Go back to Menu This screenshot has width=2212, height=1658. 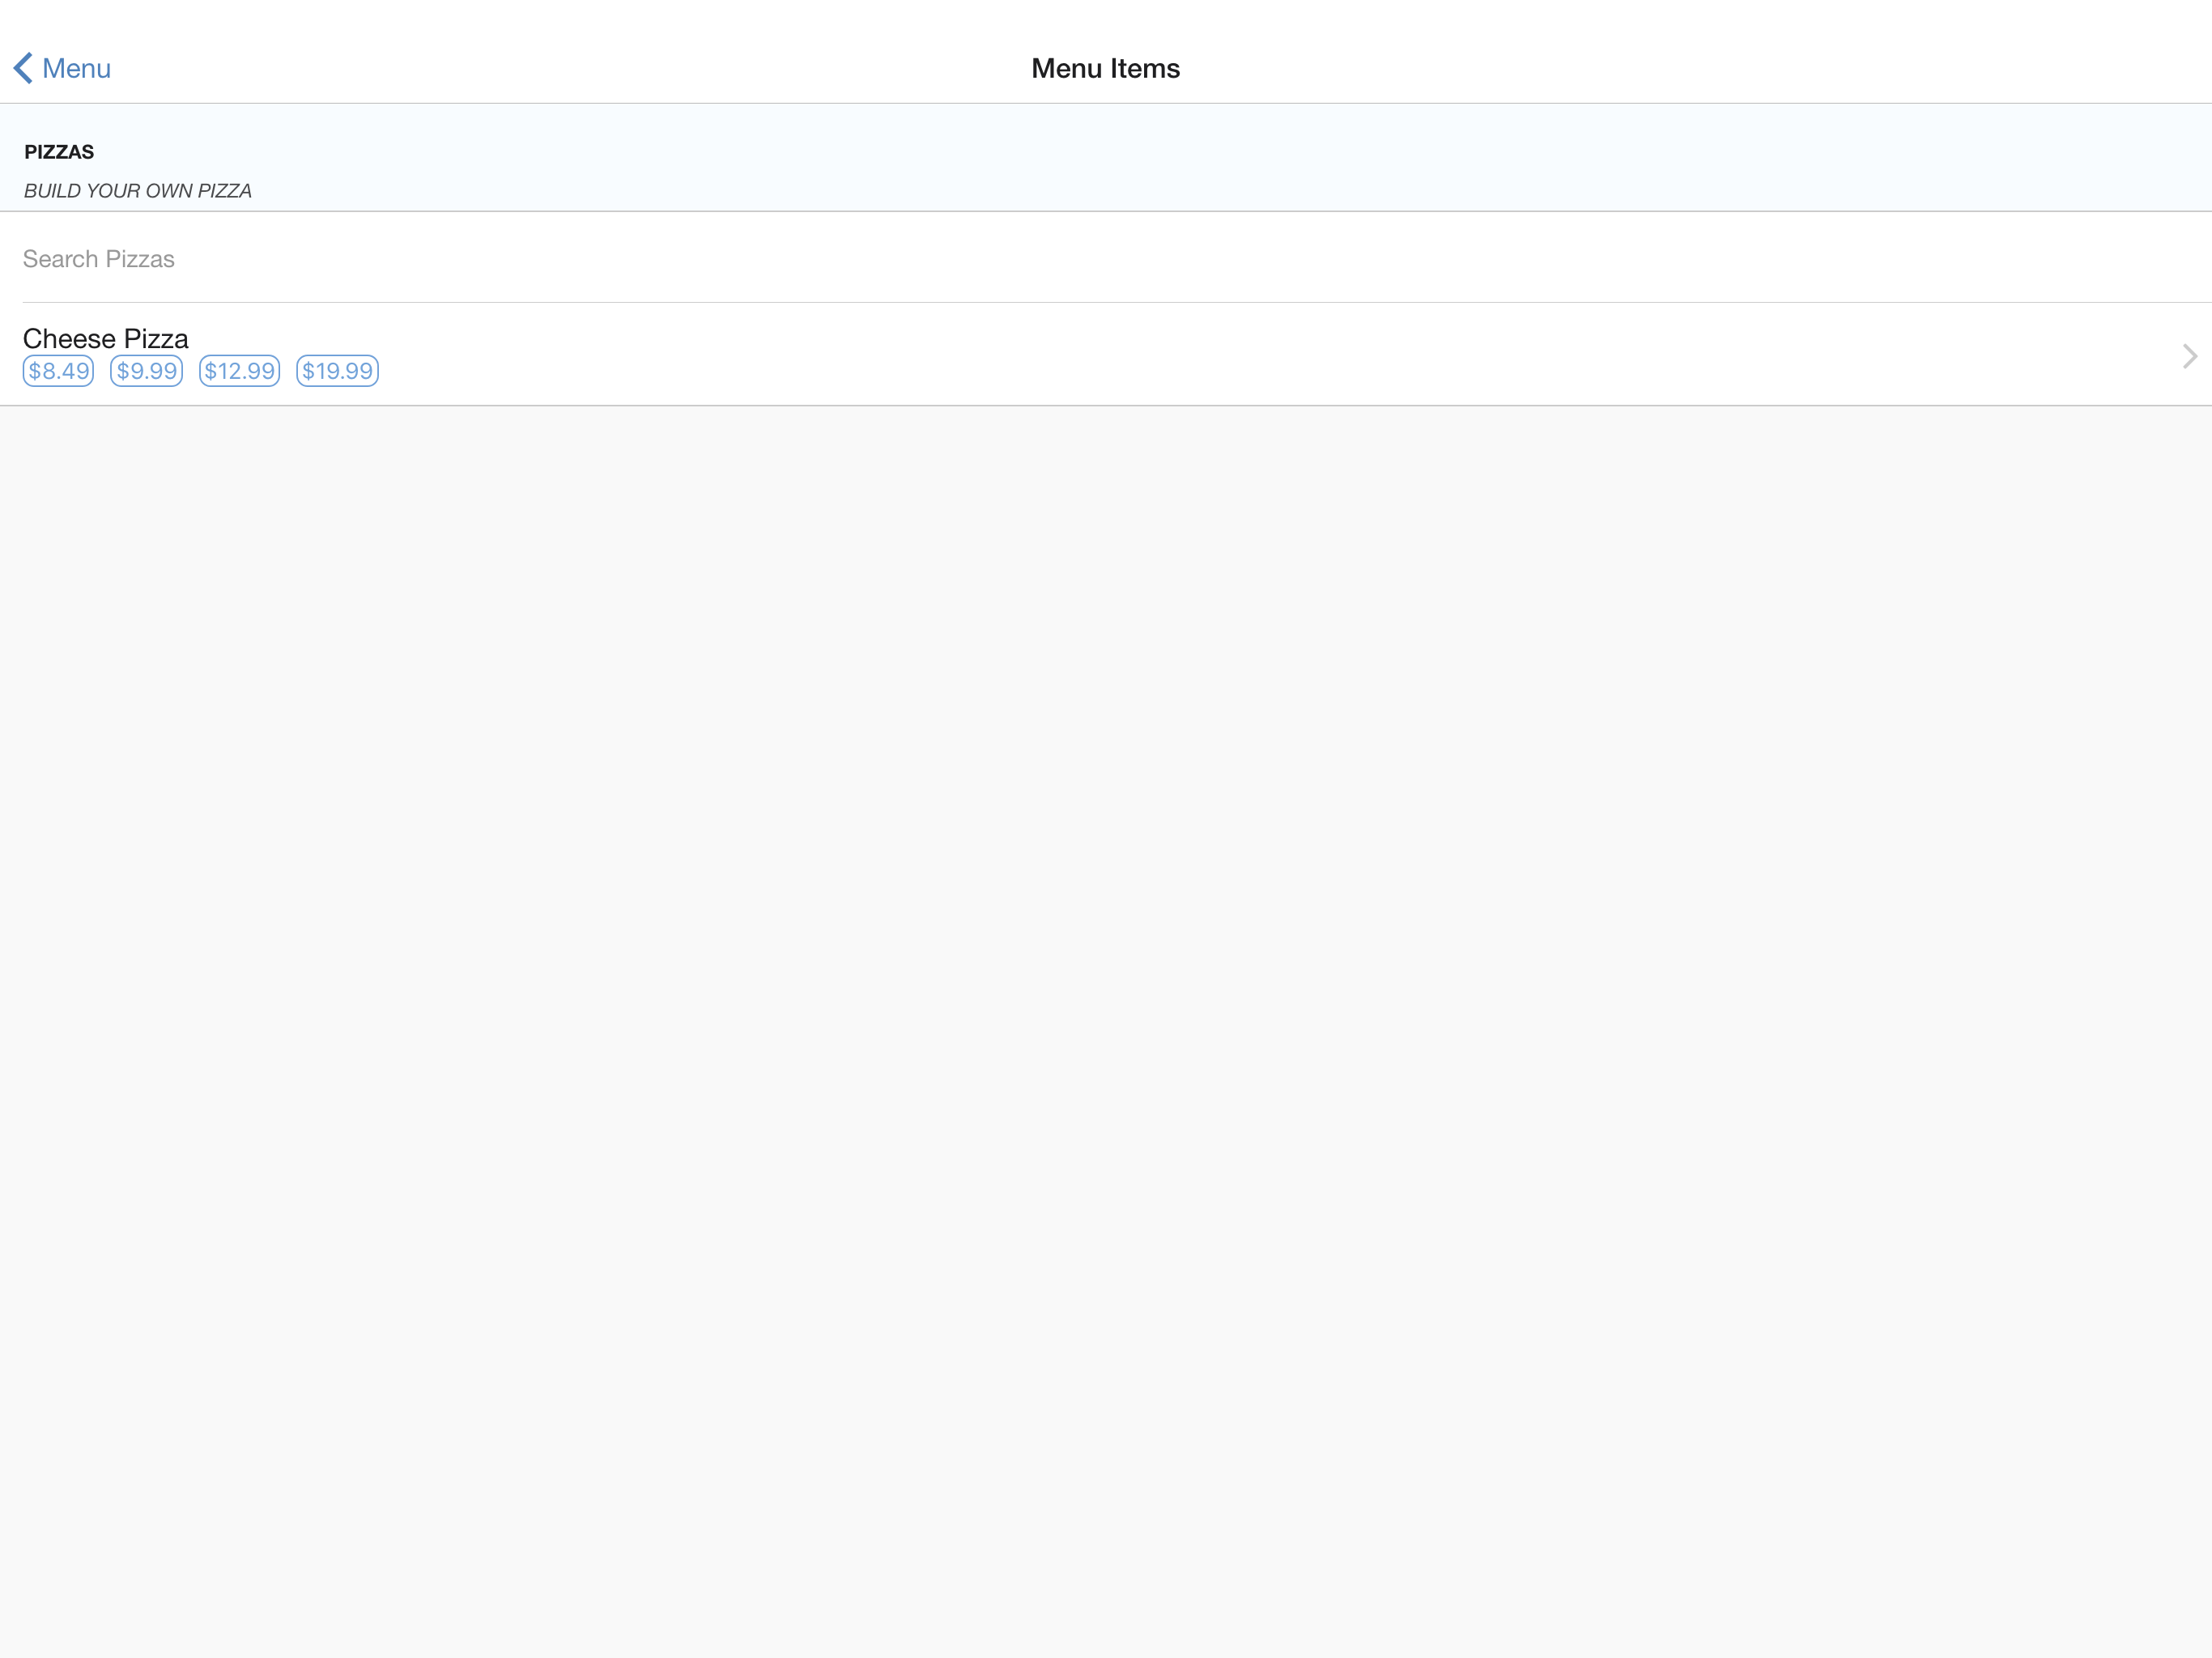pyautogui.click(x=62, y=68)
